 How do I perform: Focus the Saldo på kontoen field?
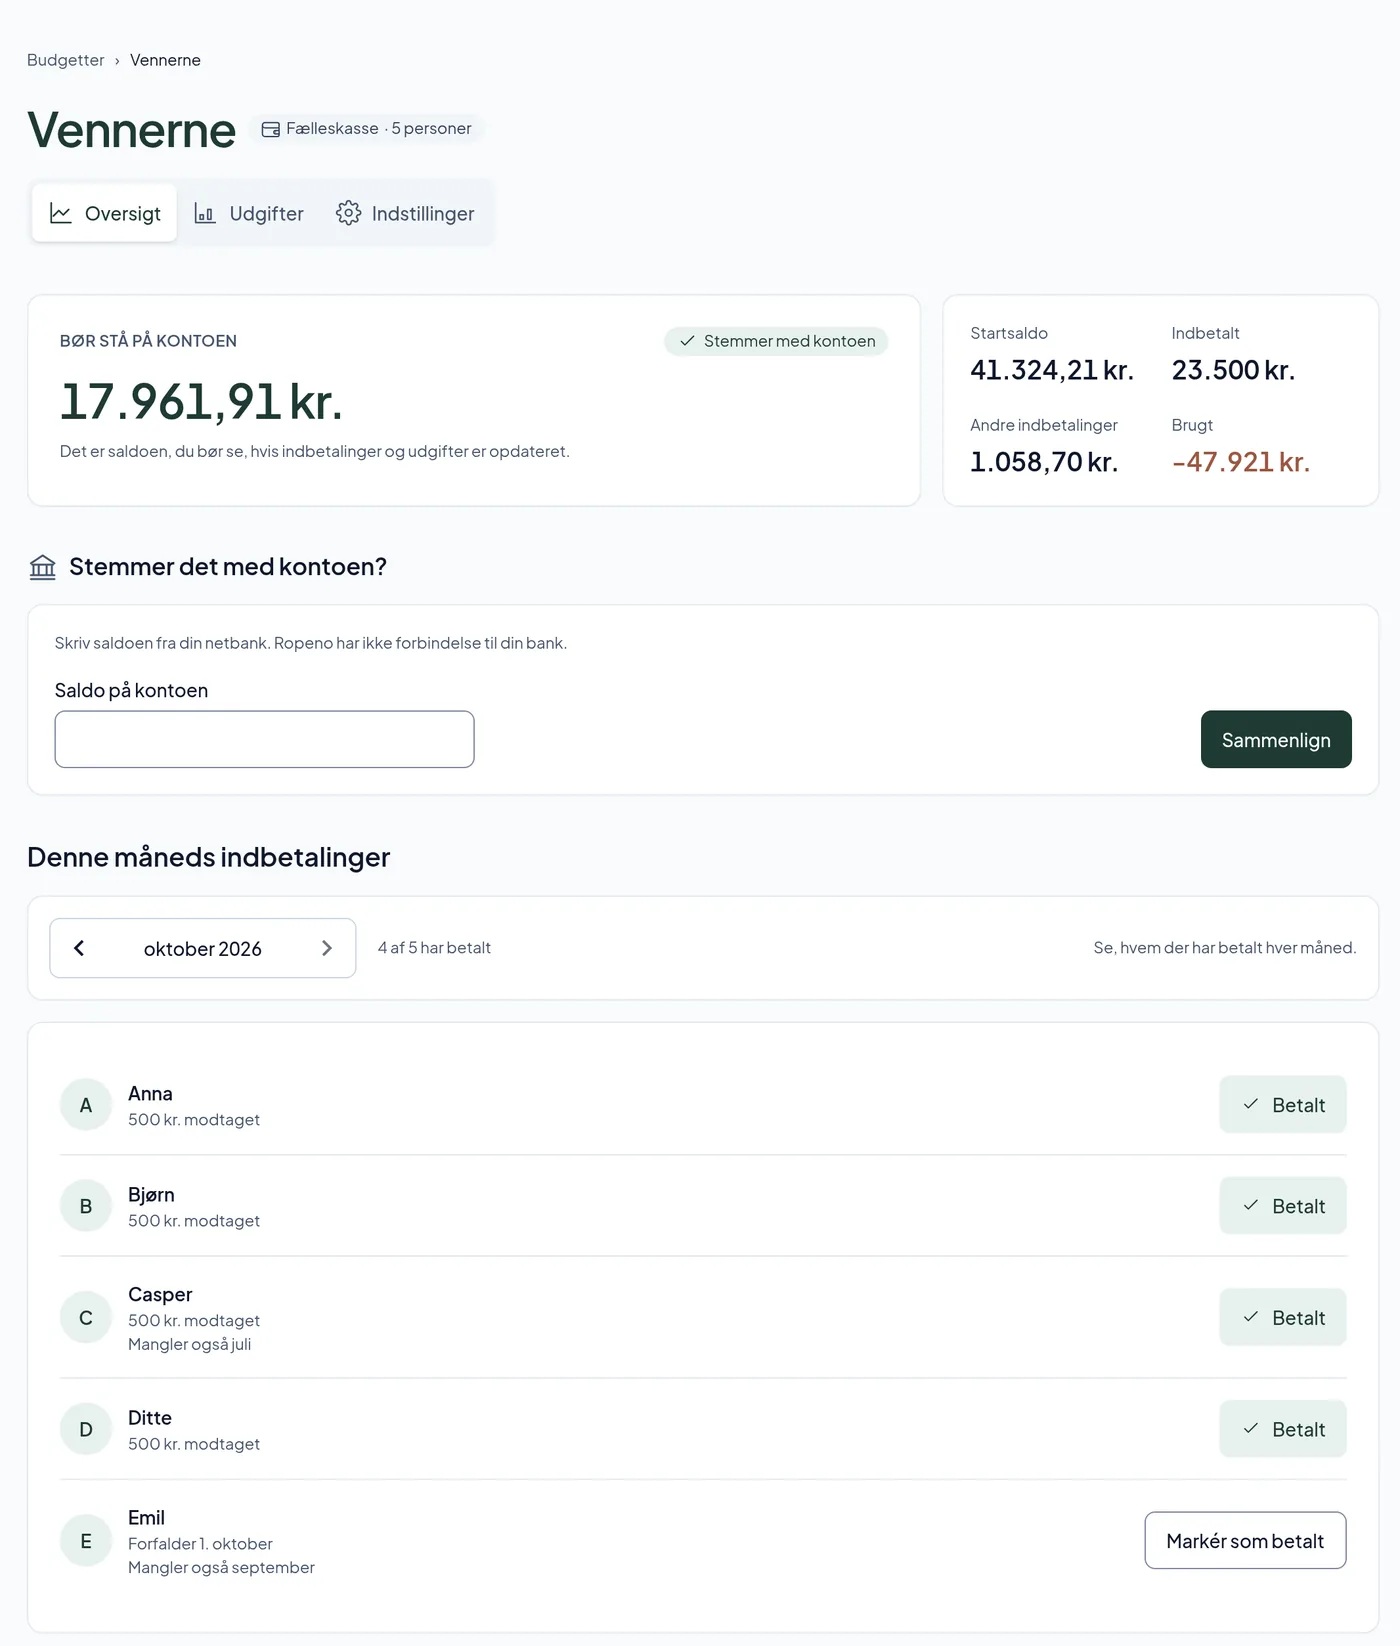[x=264, y=740]
